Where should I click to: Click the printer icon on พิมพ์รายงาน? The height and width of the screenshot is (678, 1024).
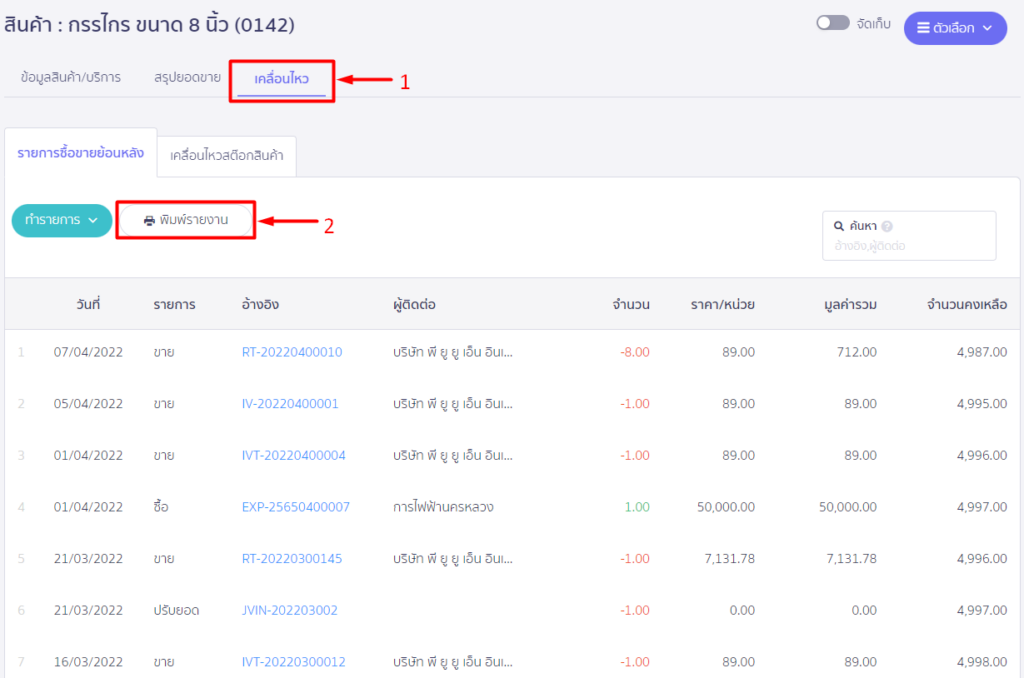(x=149, y=220)
